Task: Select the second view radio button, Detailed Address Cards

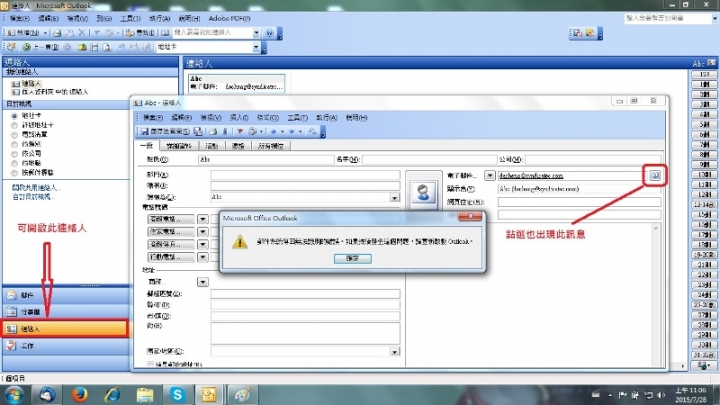Action: pyautogui.click(x=14, y=125)
